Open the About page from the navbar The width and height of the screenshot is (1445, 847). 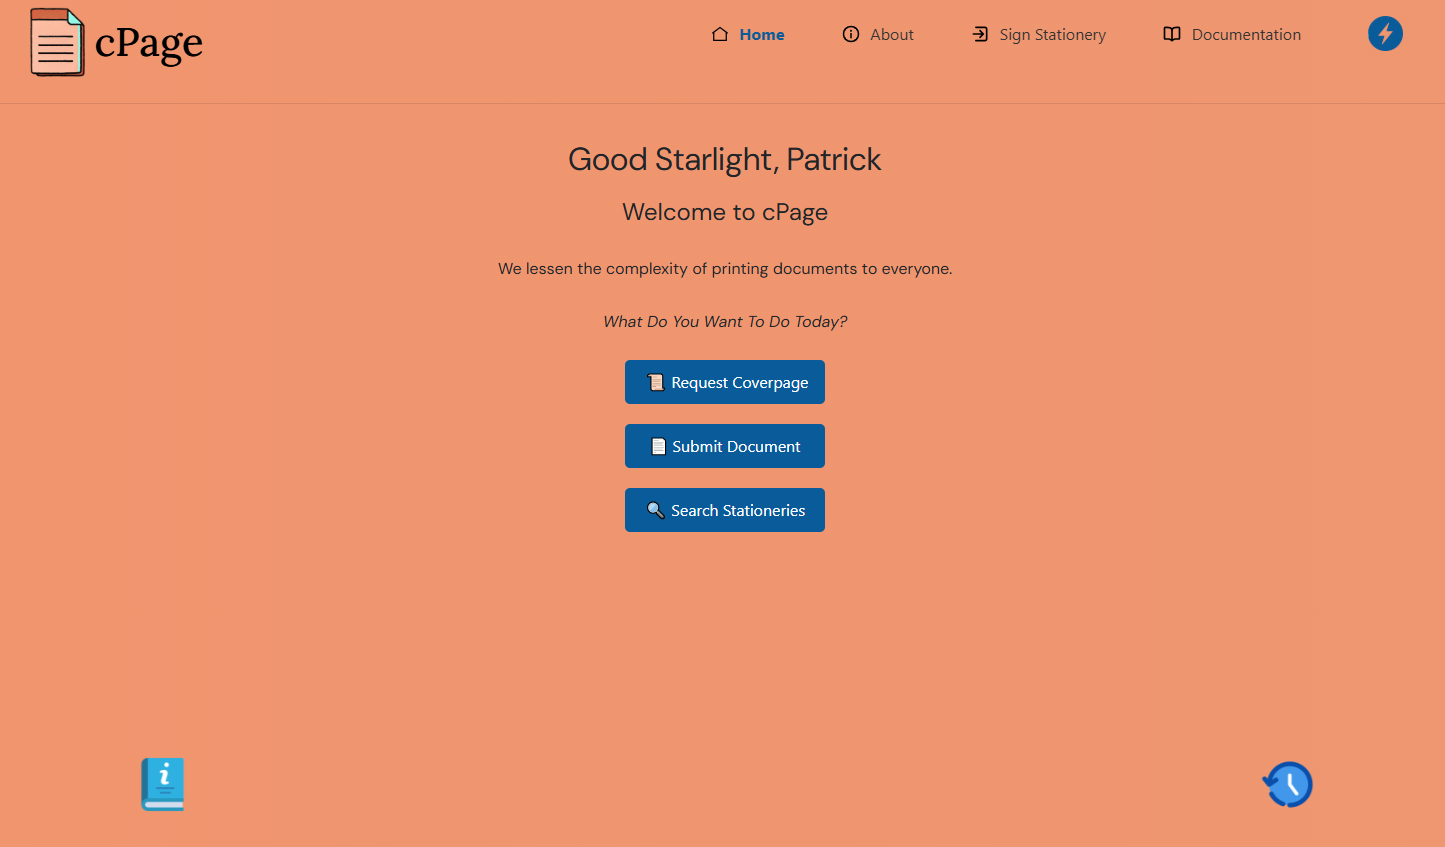tap(891, 34)
